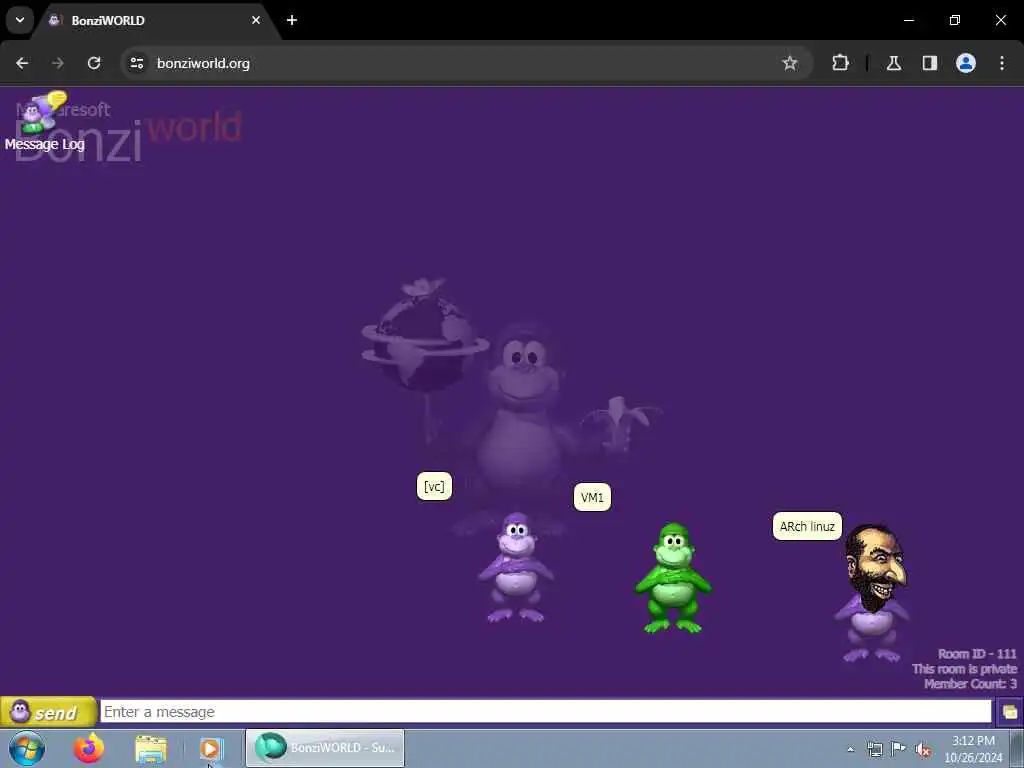Open the chat log icon beside message field
Screen dimensions: 1024x768
coord(1010,712)
